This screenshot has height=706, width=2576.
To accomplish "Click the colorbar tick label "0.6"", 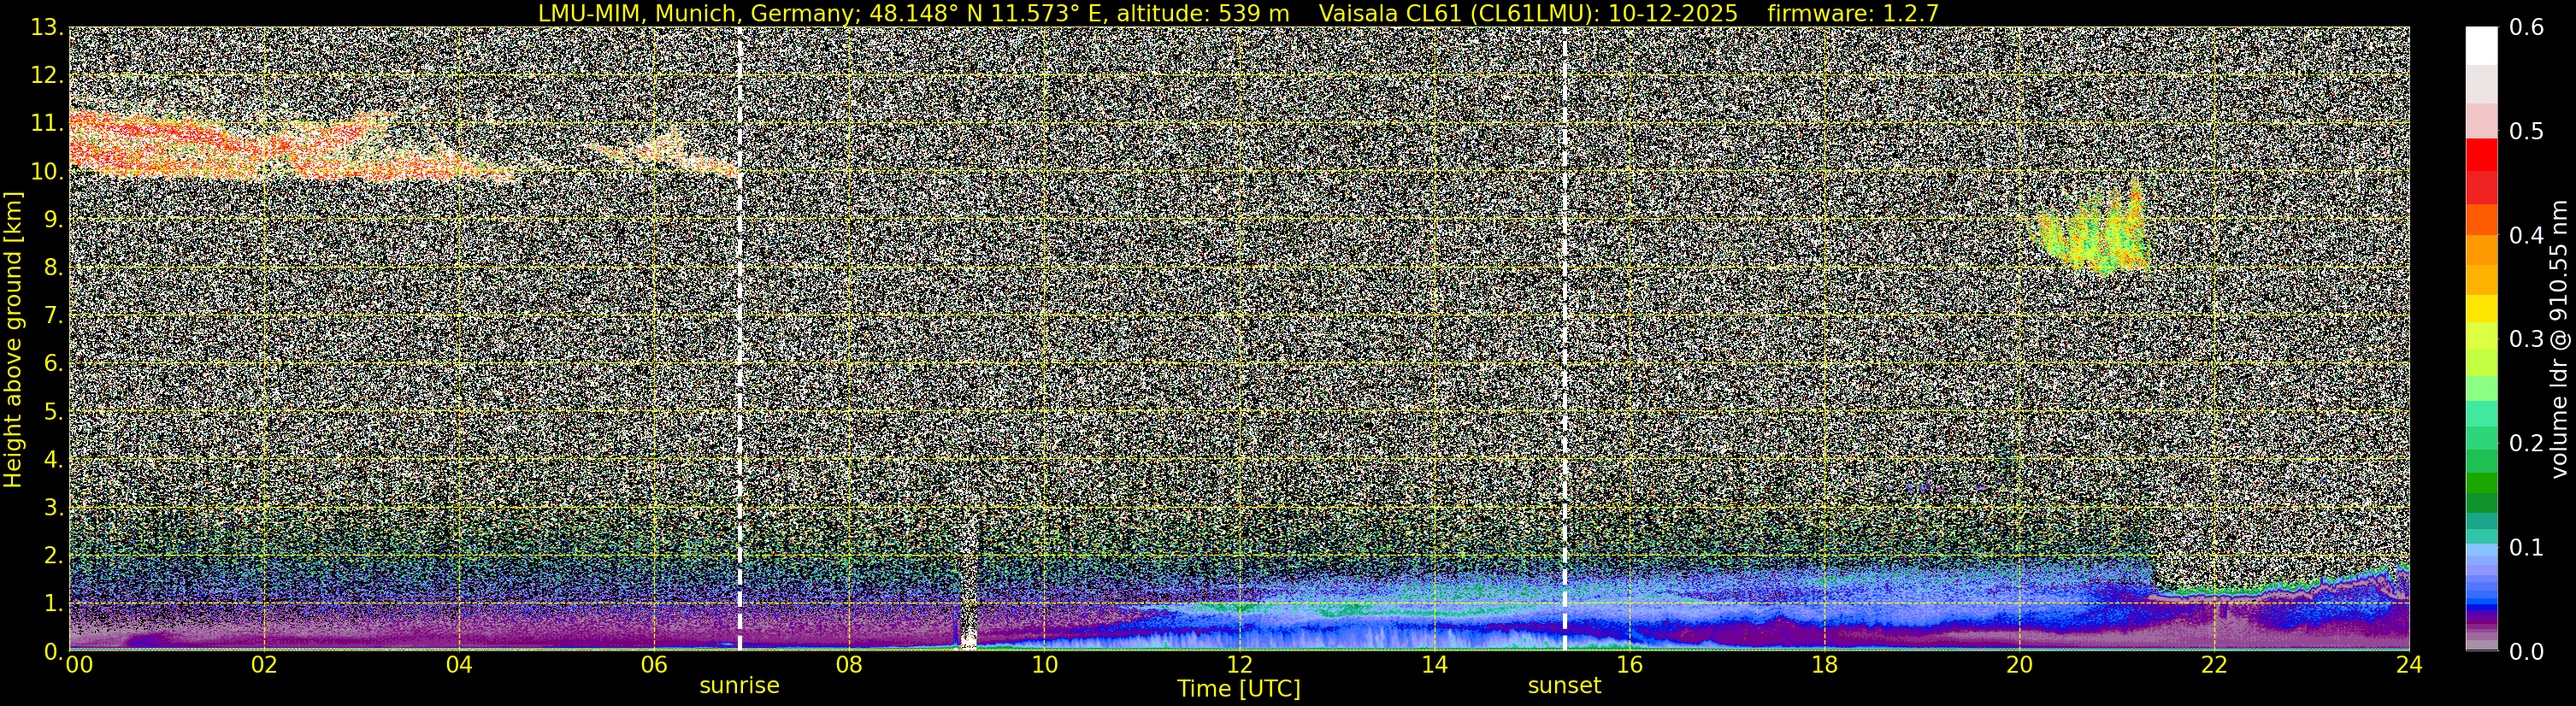I will tap(2527, 28).
